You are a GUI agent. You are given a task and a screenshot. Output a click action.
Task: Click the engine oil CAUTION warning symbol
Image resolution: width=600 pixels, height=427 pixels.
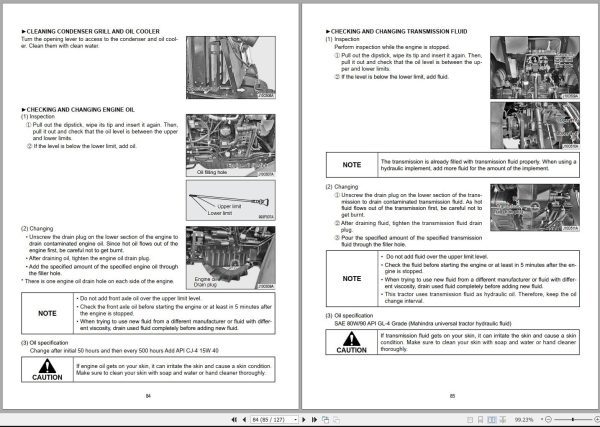pos(47,366)
